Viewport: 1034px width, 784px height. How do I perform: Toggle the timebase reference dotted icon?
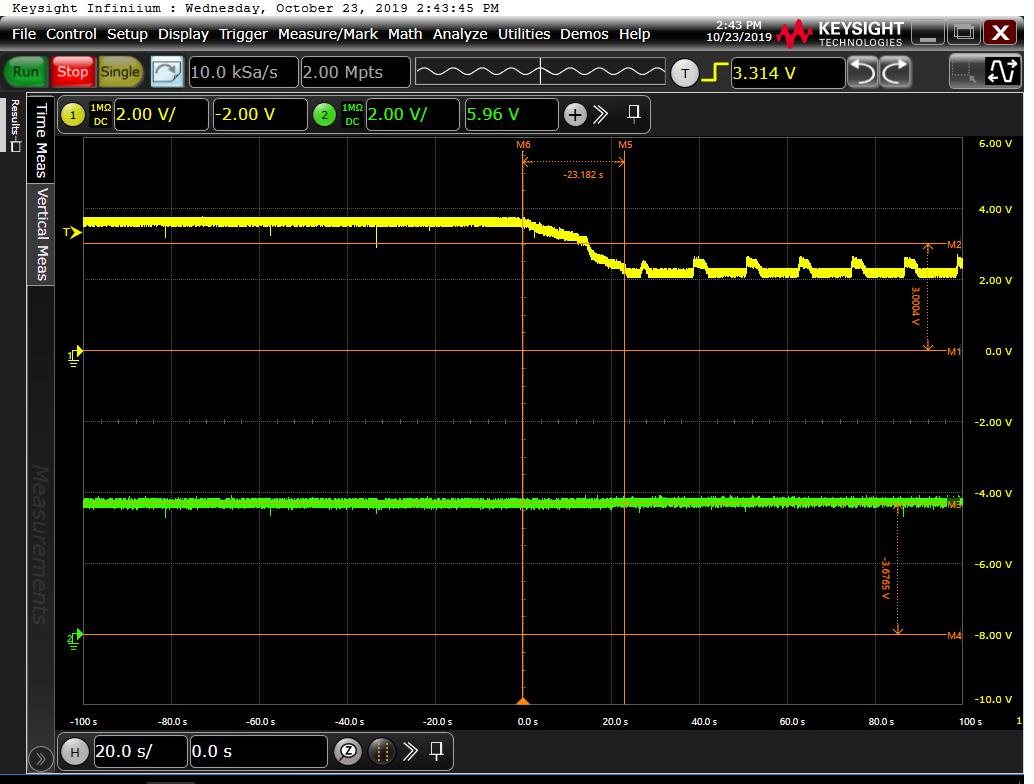(x=382, y=752)
